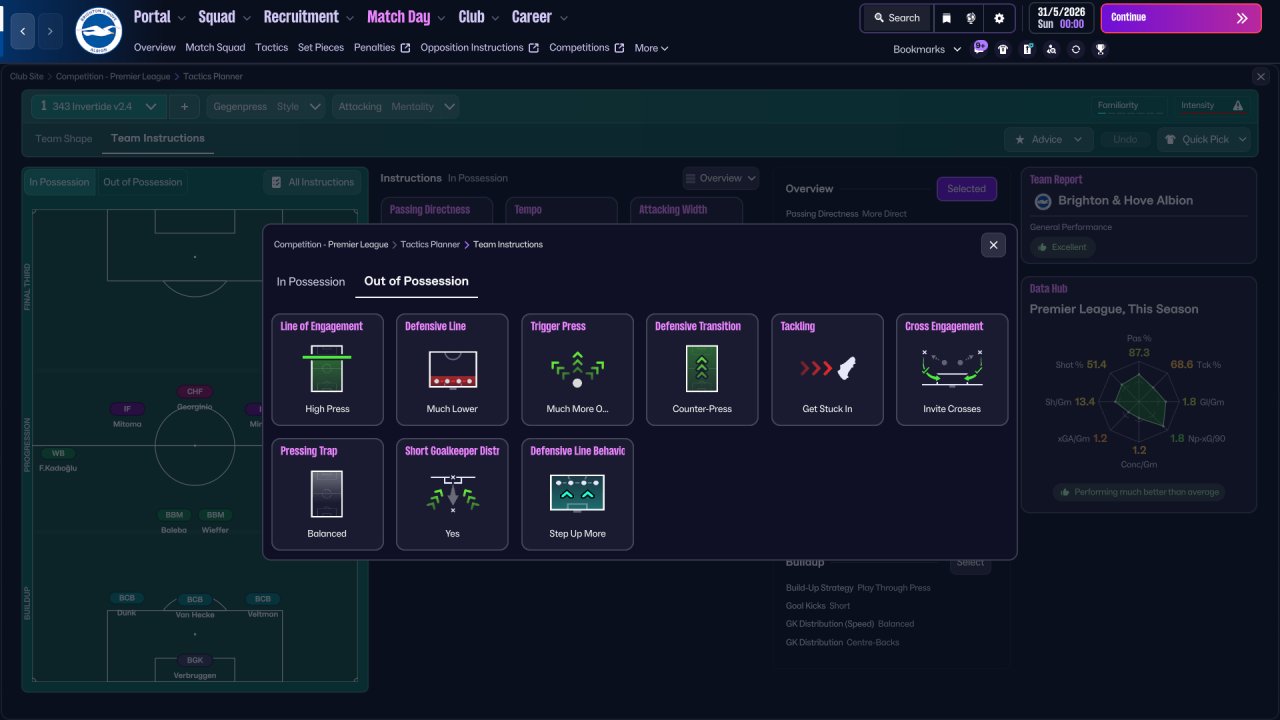Click the trophy shortcut icon
The height and width of the screenshot is (720, 1280).
click(1100, 49)
